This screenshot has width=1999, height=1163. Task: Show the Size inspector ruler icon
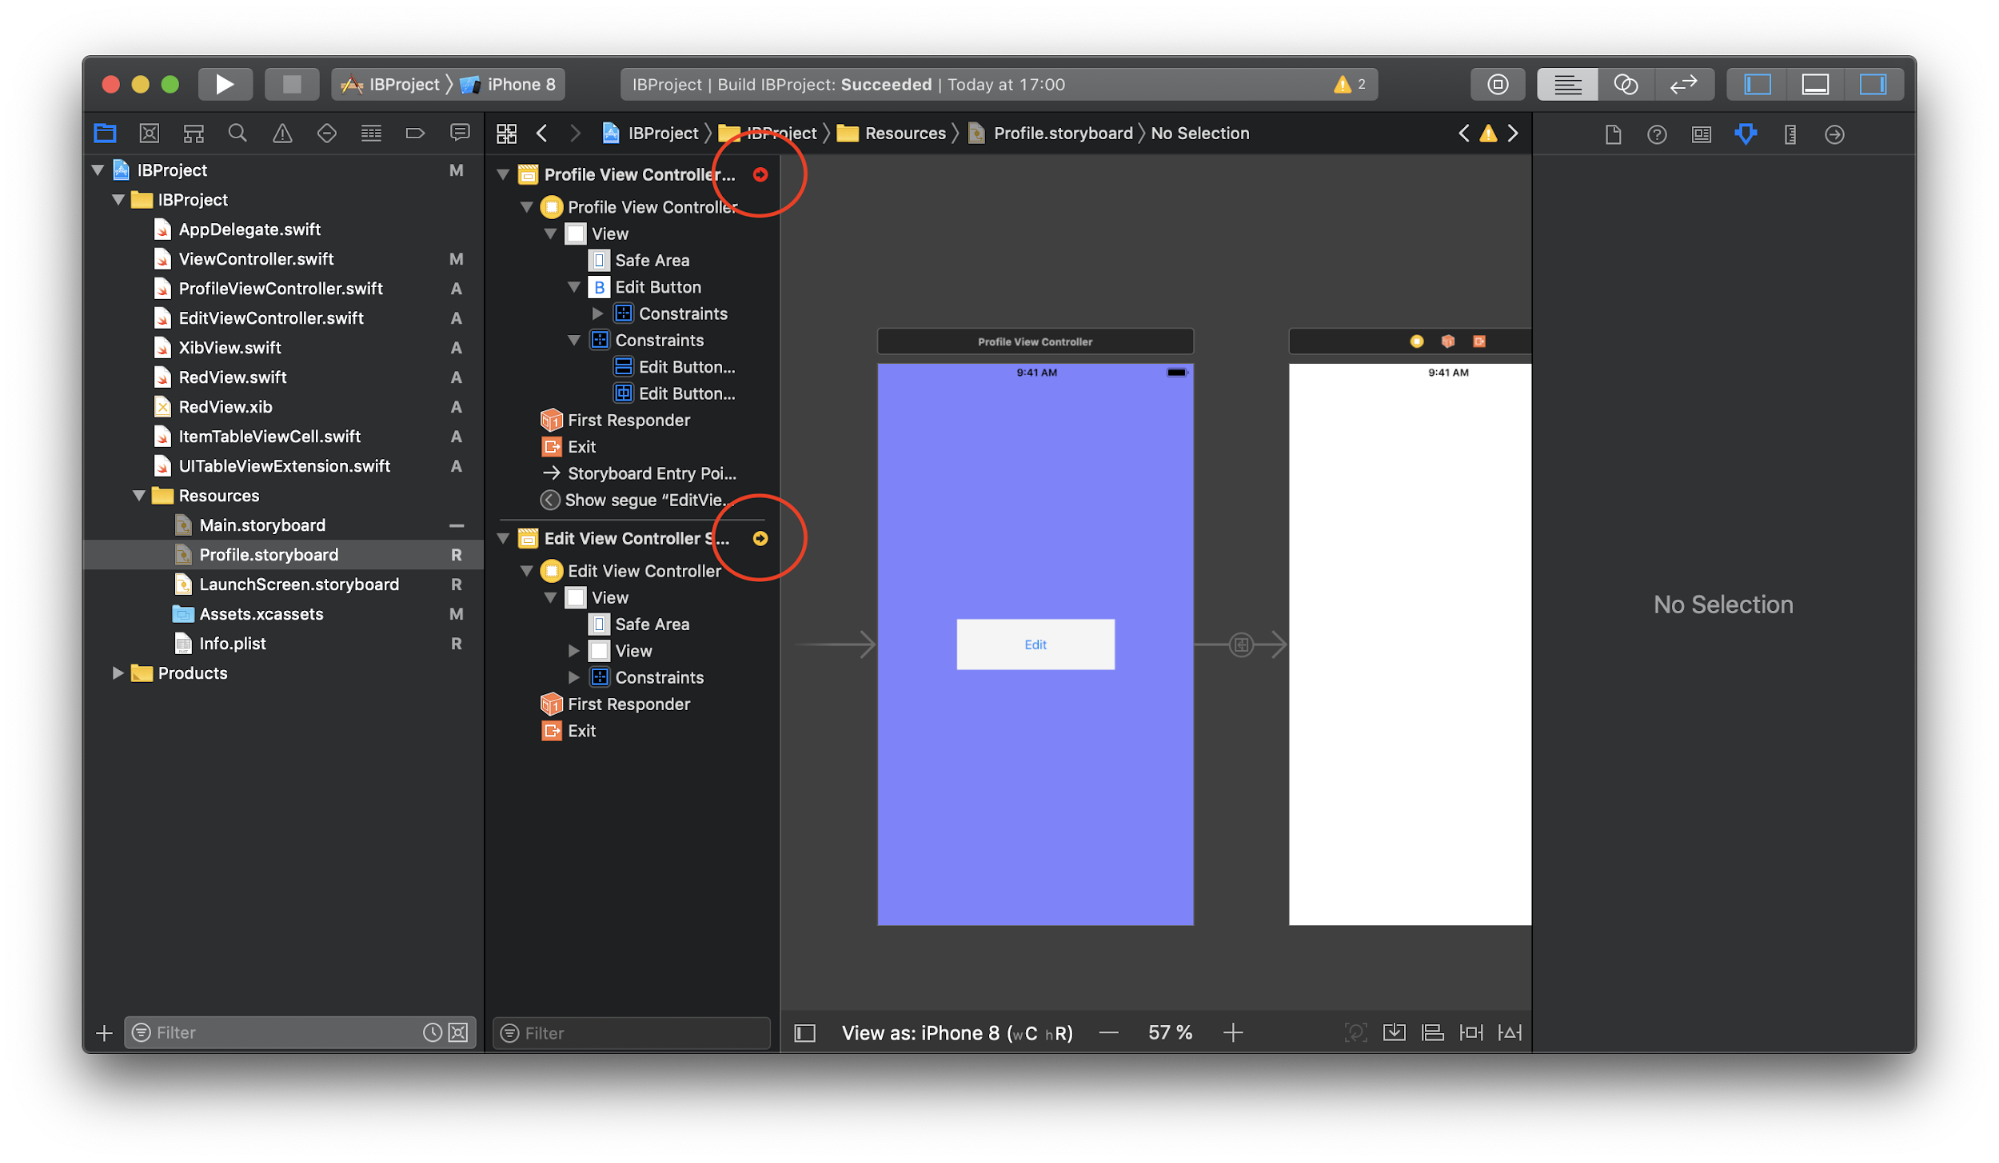point(1790,134)
